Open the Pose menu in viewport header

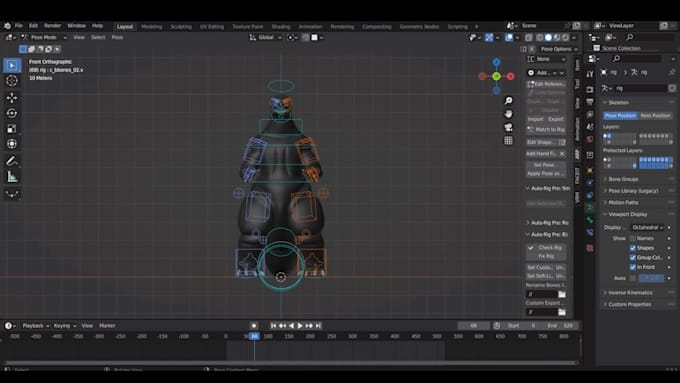click(x=117, y=38)
